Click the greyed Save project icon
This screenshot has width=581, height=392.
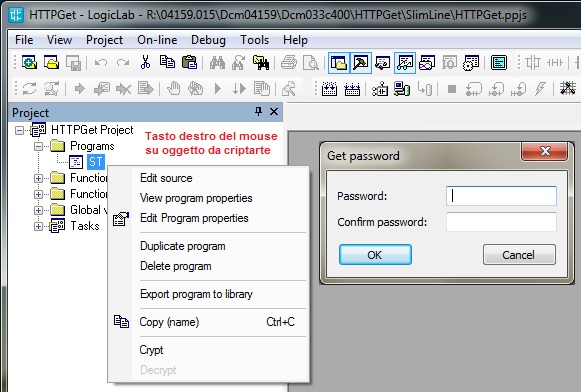coord(73,63)
